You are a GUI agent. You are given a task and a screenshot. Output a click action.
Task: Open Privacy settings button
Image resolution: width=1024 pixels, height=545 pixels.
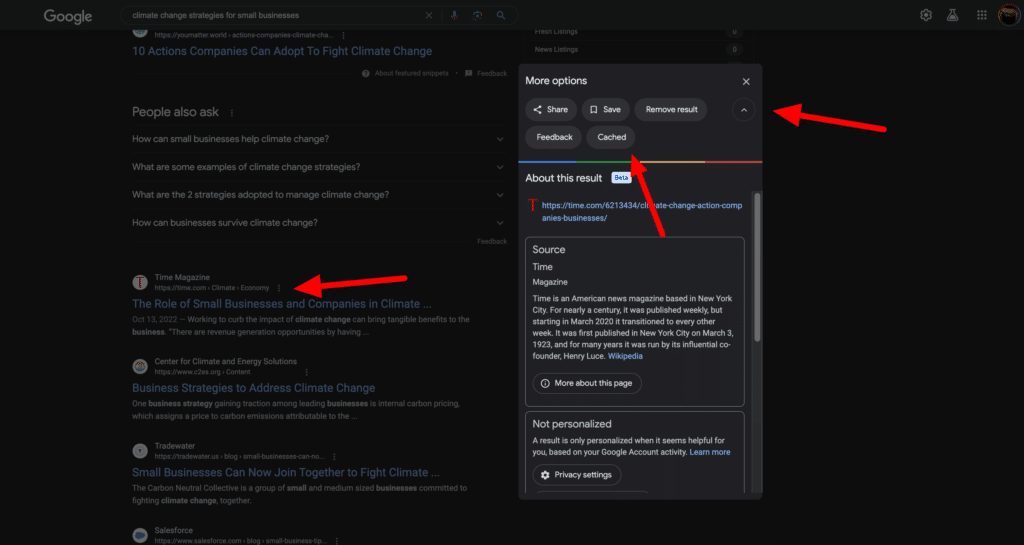point(577,475)
